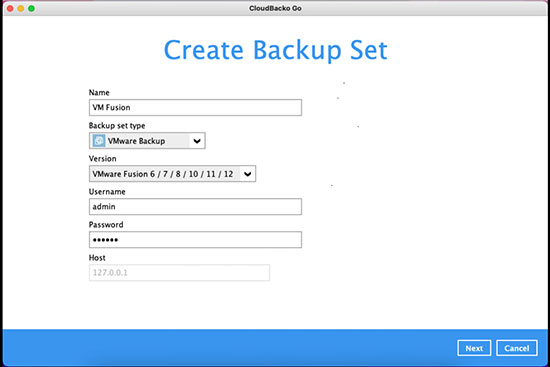This screenshot has height=367, width=550.
Task: Click the disabled Host field 127.0.0.1
Action: pyautogui.click(x=179, y=273)
